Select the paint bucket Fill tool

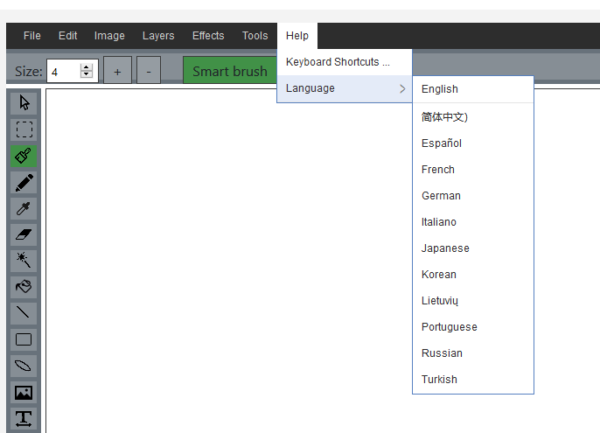pyautogui.click(x=24, y=286)
